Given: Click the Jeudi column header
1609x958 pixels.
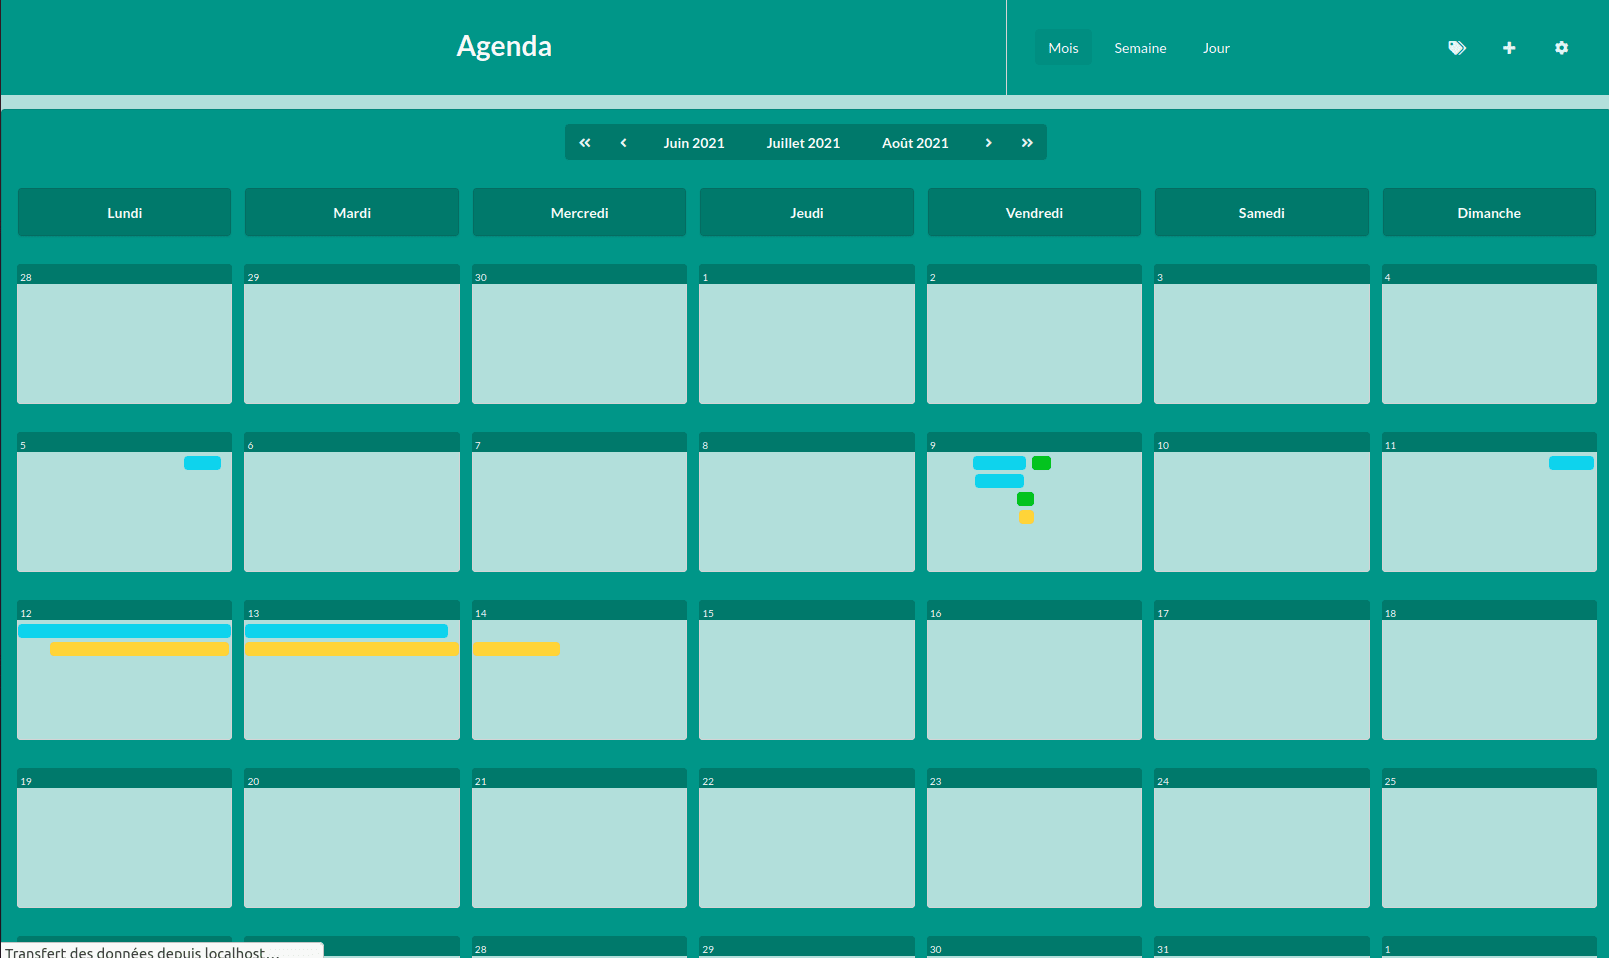Looking at the screenshot, I should point(807,212).
